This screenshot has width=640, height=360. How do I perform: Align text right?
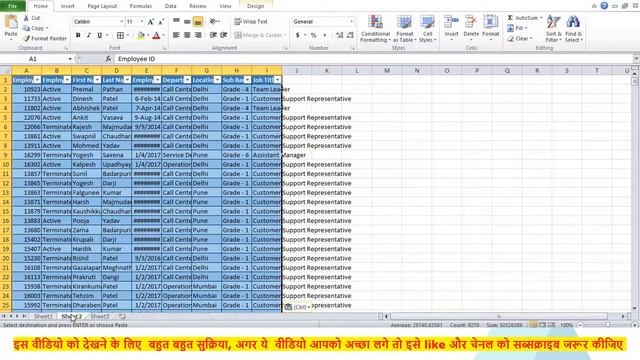(x=198, y=36)
